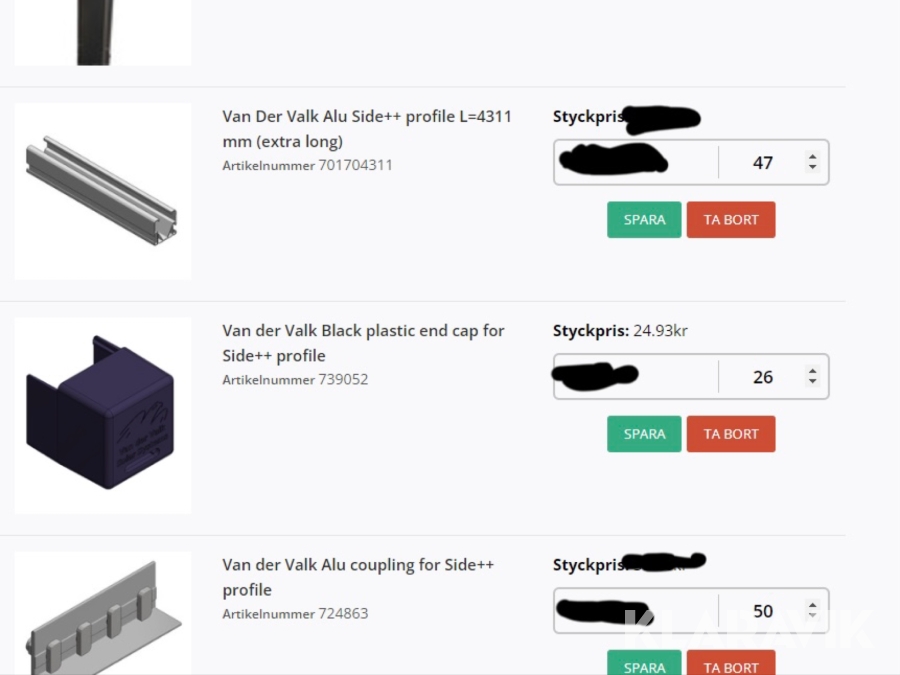Viewport: 900px width, 675px height.
Task: Open Alu coupling for Side++ profile title
Action: pos(358,577)
